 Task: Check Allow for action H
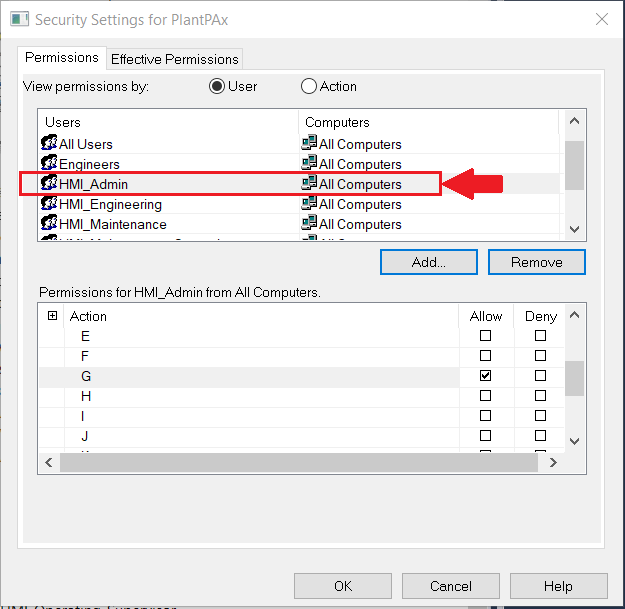[x=485, y=395]
